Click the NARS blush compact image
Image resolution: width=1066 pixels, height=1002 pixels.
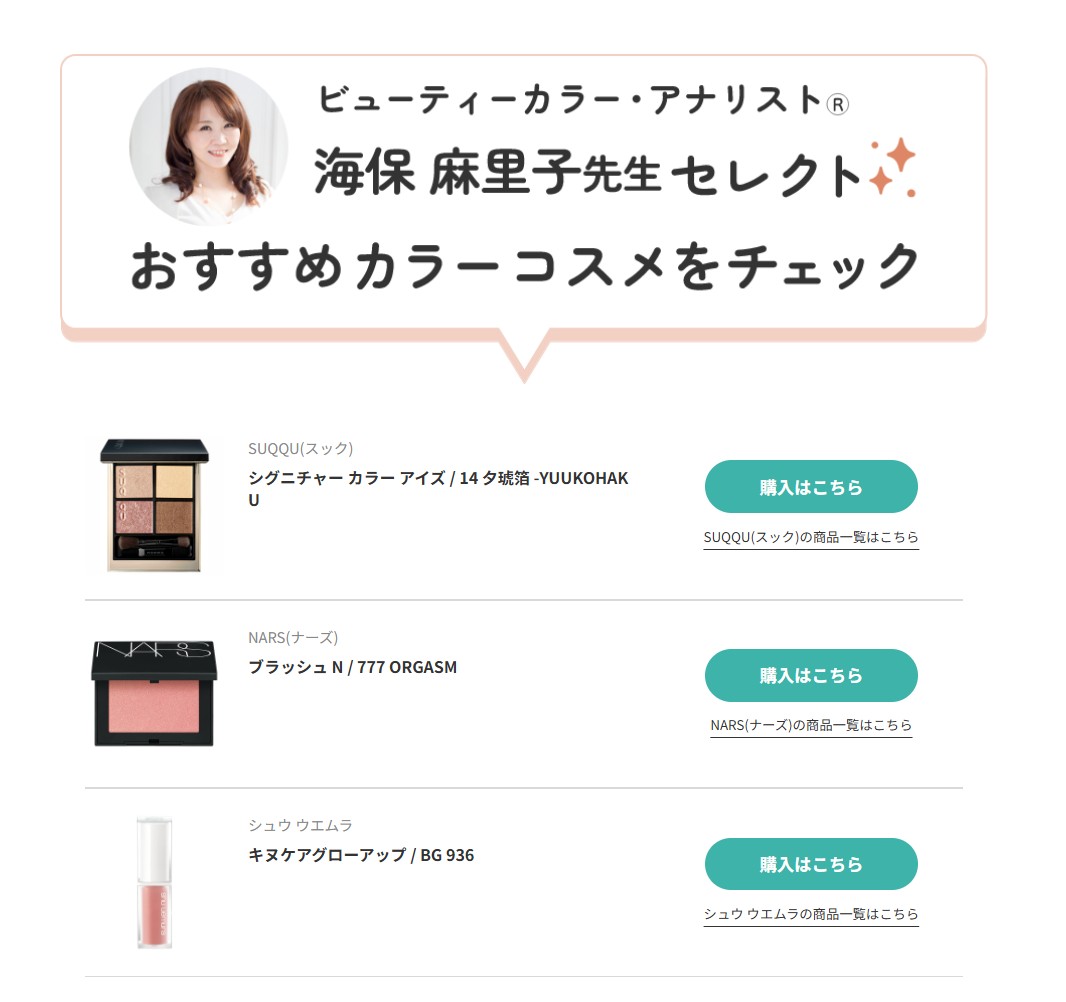pyautogui.click(x=154, y=693)
